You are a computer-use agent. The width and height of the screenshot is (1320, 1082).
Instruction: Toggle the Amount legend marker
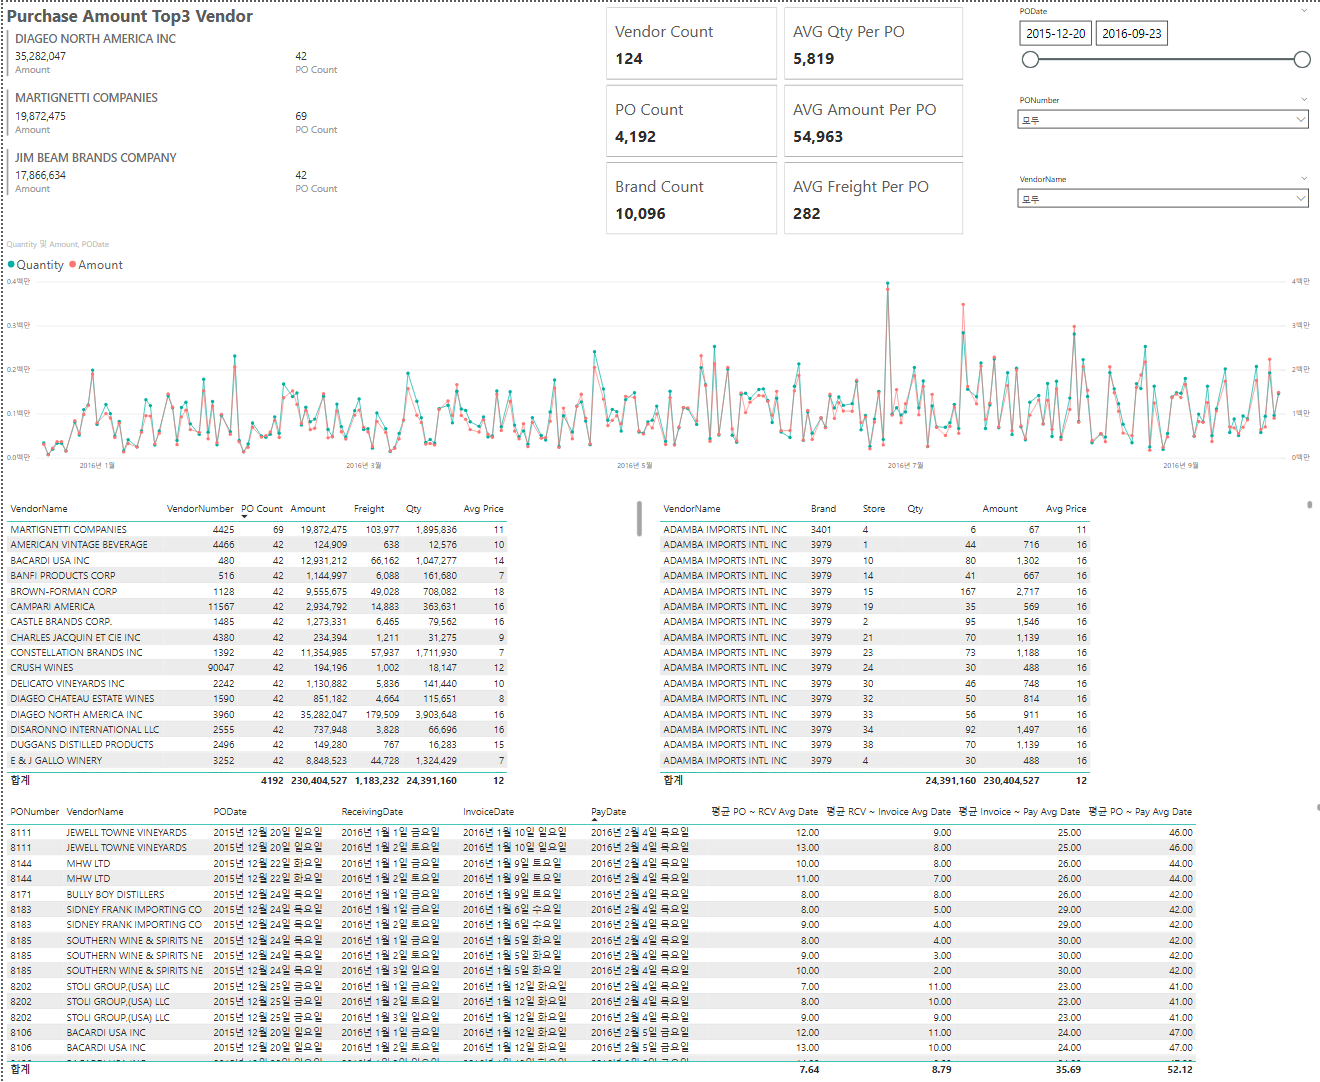[72, 265]
